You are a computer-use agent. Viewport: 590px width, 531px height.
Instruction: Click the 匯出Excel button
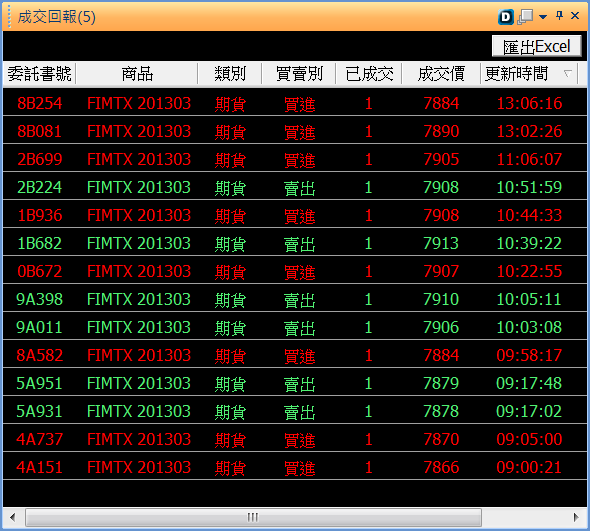(537, 47)
